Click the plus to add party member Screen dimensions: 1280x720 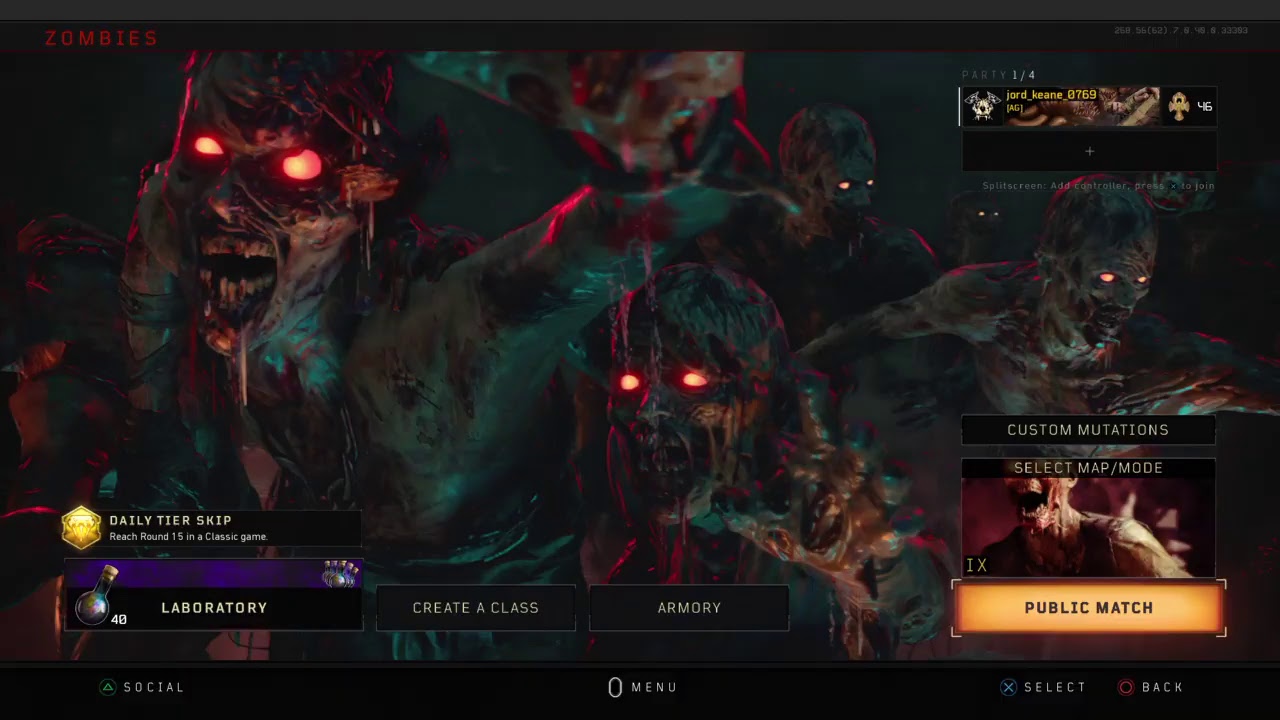pos(1089,152)
